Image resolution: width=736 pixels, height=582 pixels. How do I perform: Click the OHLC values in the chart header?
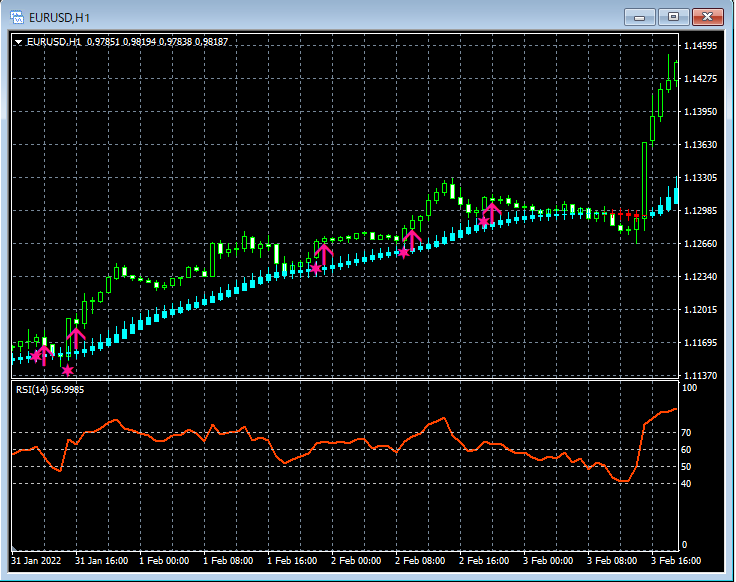point(157,42)
